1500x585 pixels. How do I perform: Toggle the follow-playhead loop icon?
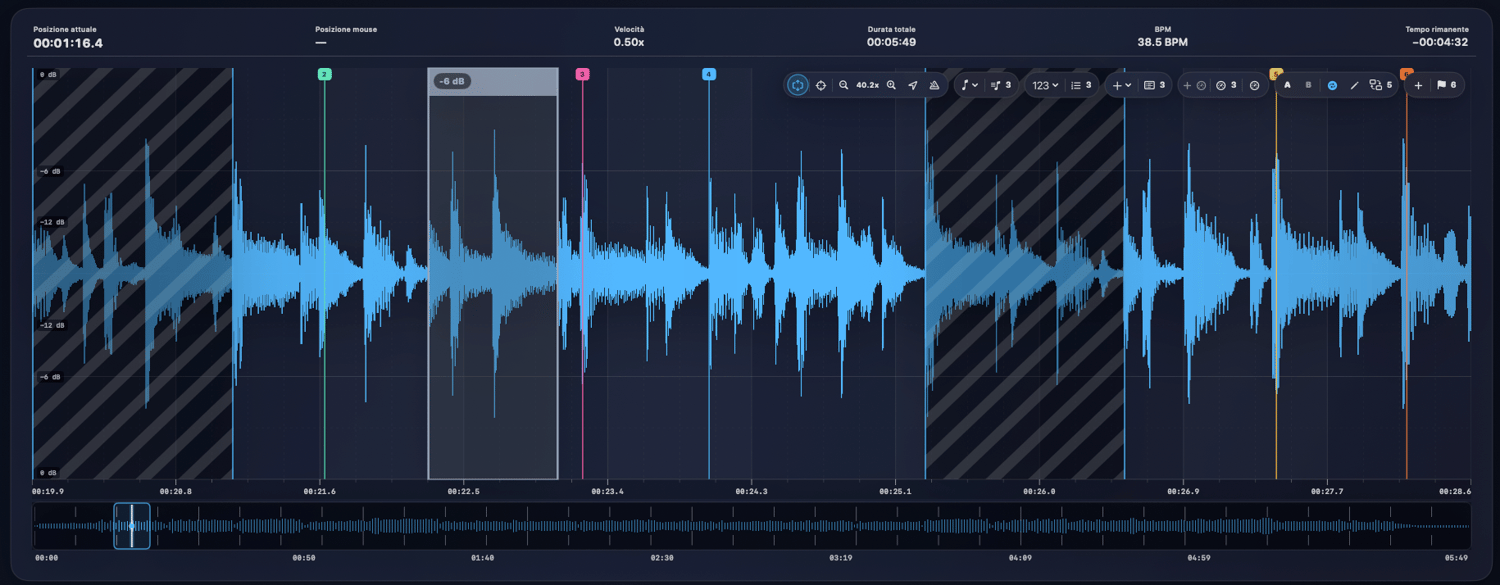(797, 85)
